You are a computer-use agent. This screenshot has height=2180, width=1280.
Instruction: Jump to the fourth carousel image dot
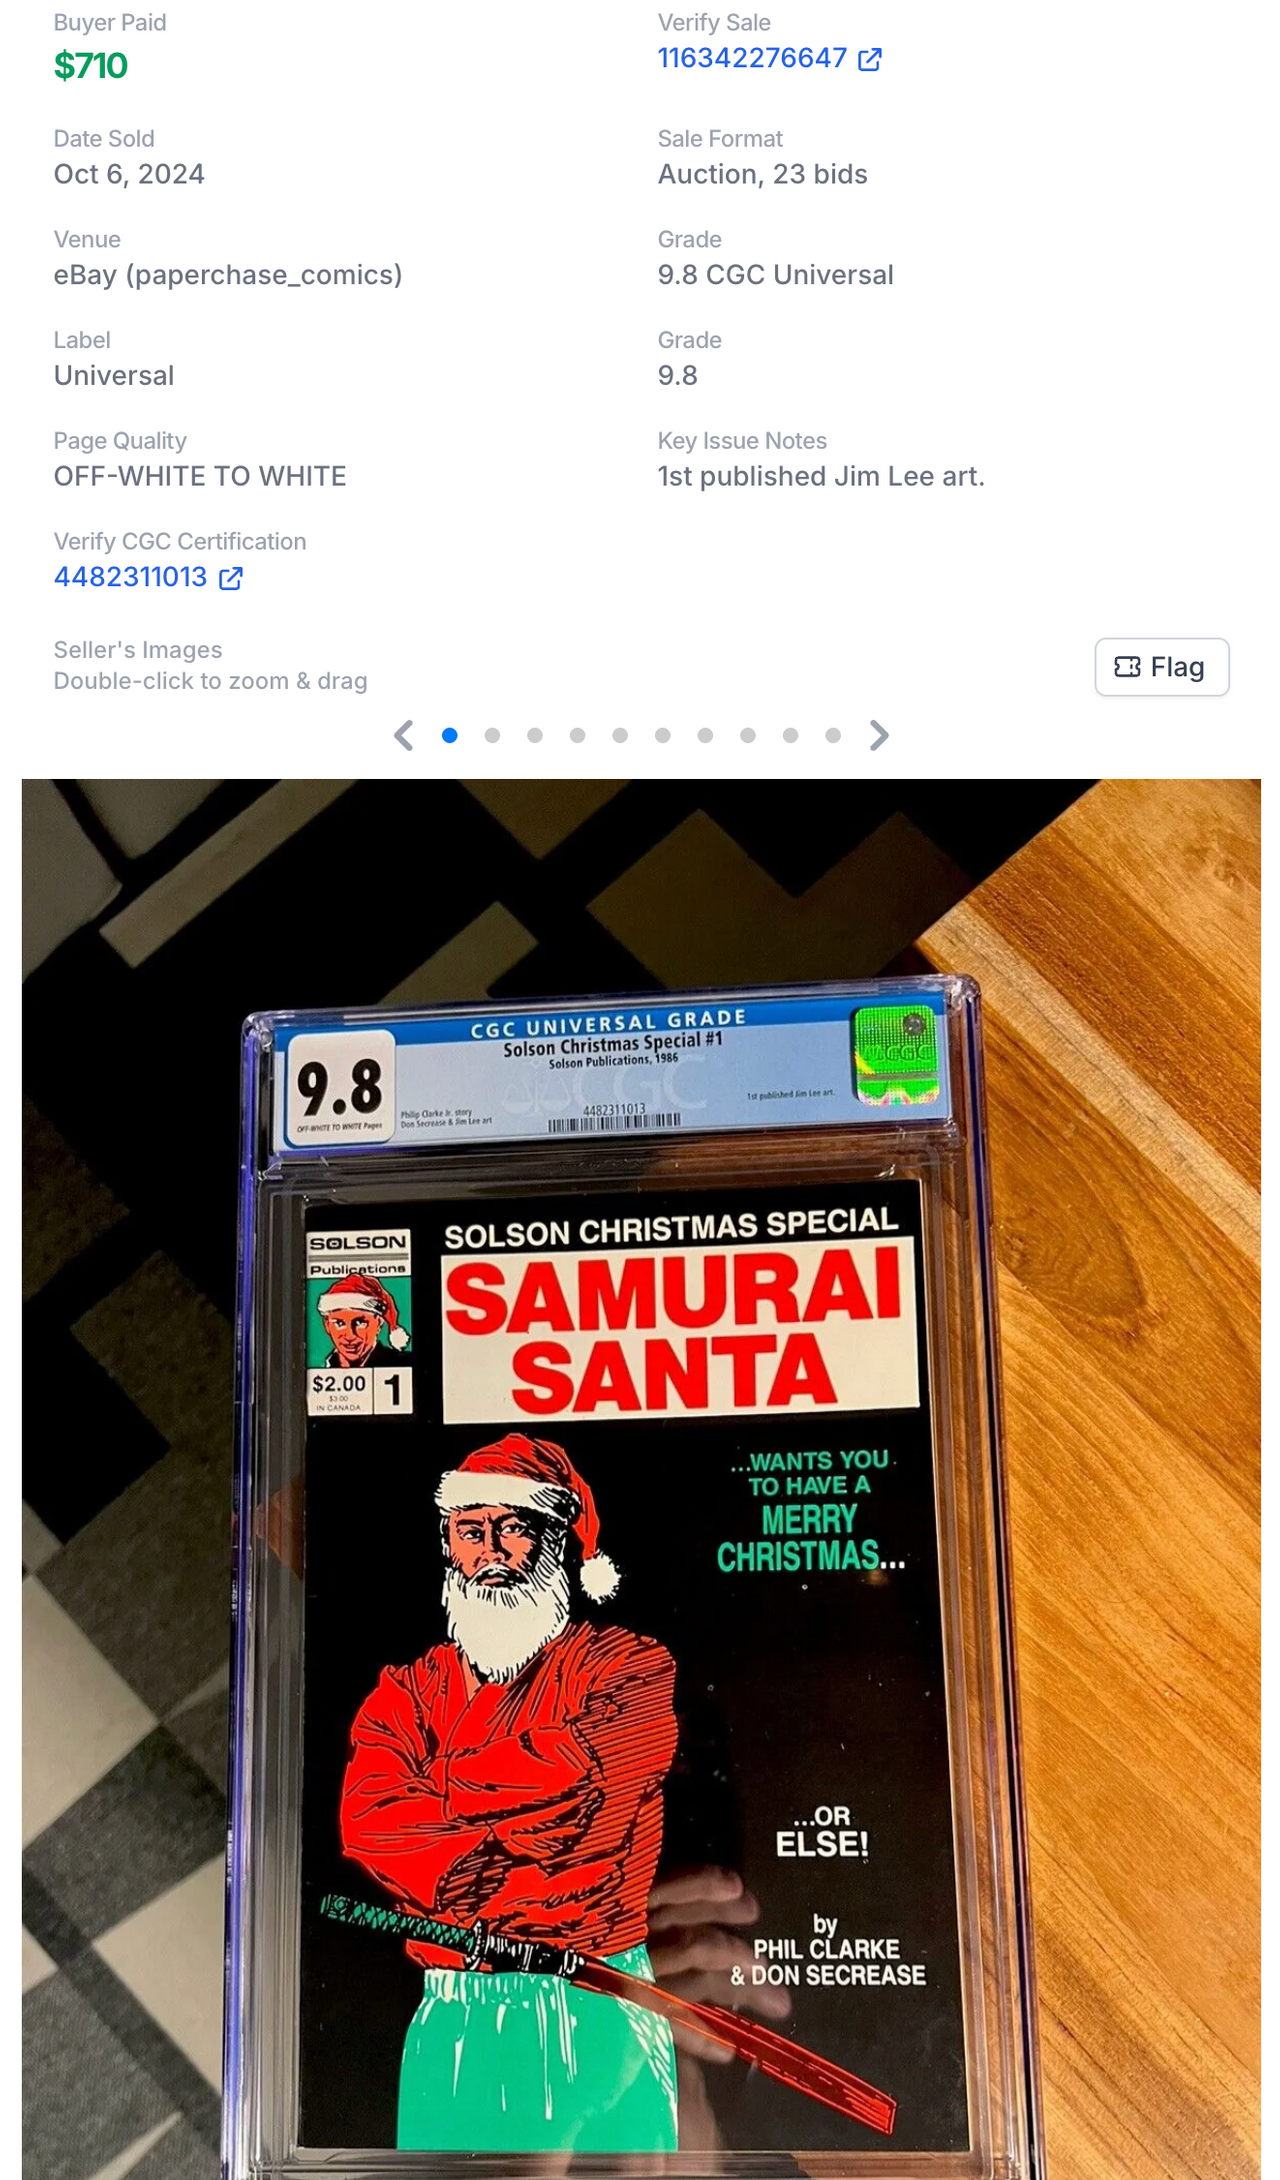click(577, 735)
